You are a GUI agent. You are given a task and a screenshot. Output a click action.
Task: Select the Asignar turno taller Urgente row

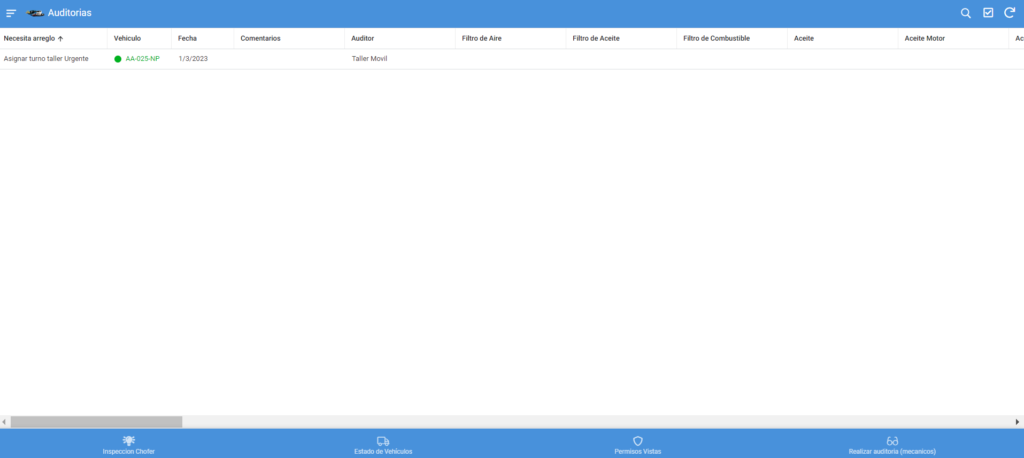[x=46, y=59]
